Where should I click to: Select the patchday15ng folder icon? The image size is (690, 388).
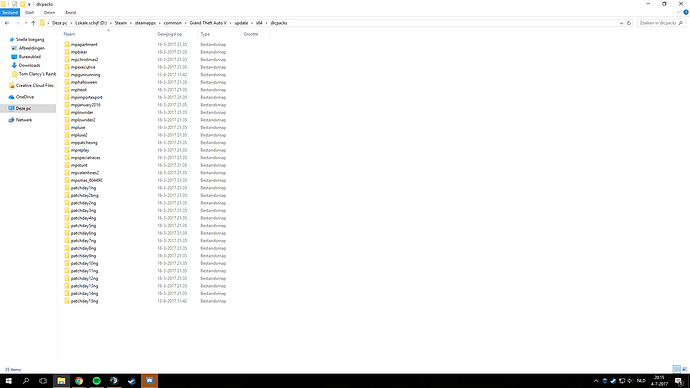(66, 301)
